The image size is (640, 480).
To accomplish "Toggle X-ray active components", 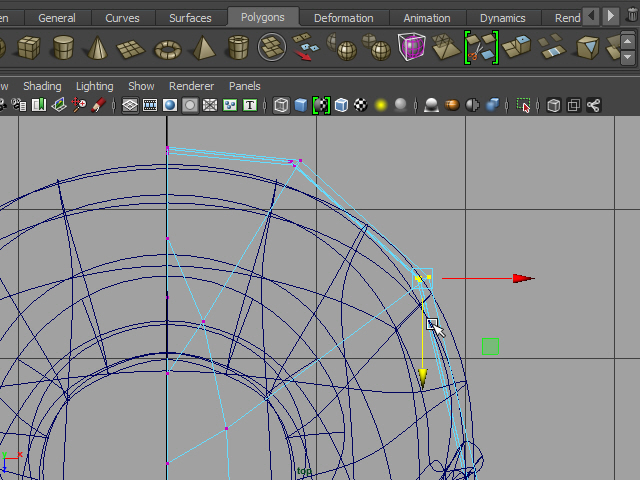I will [x=573, y=105].
